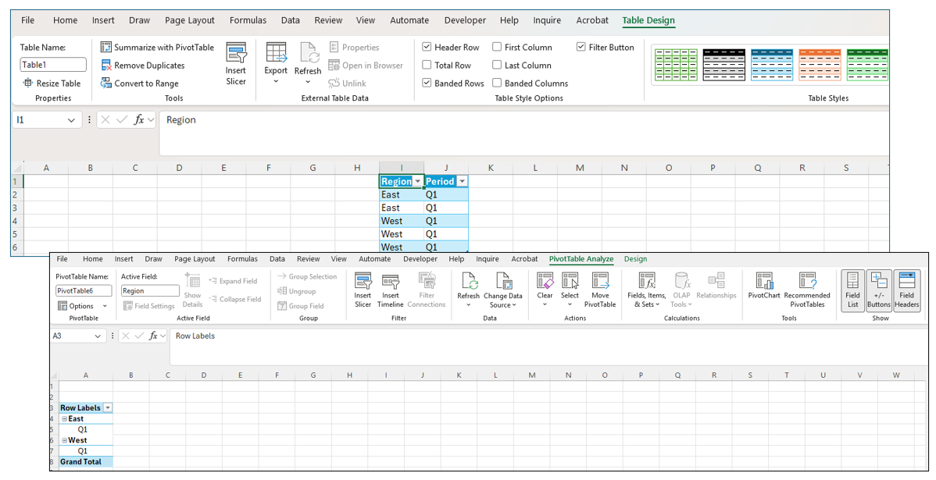The image size is (936, 480).
Task: Enable the Total Row checkbox
Action: [427, 65]
